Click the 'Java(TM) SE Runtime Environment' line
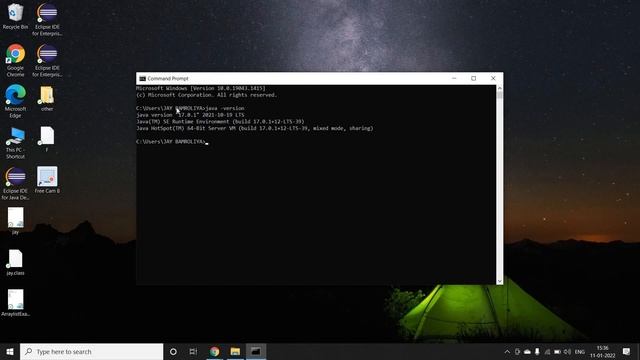Image resolution: width=640 pixels, height=360 pixels. [220, 122]
